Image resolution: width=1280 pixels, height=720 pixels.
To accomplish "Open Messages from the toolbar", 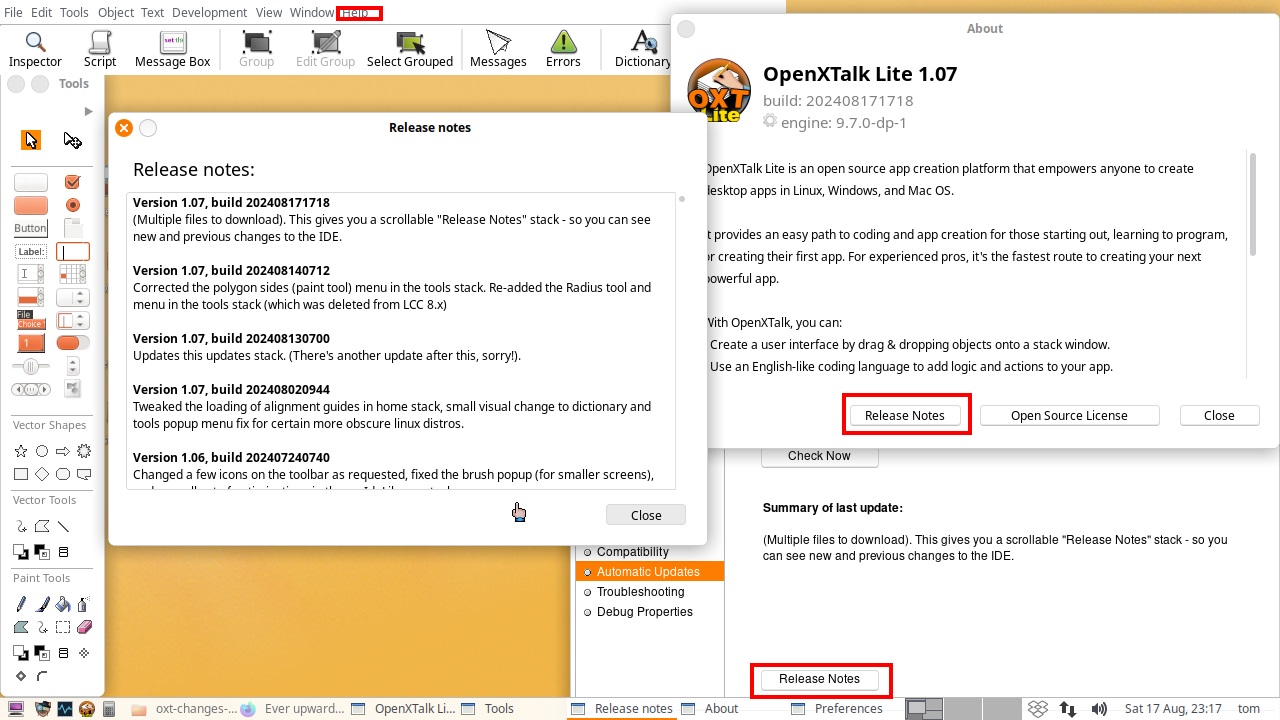I will [498, 49].
